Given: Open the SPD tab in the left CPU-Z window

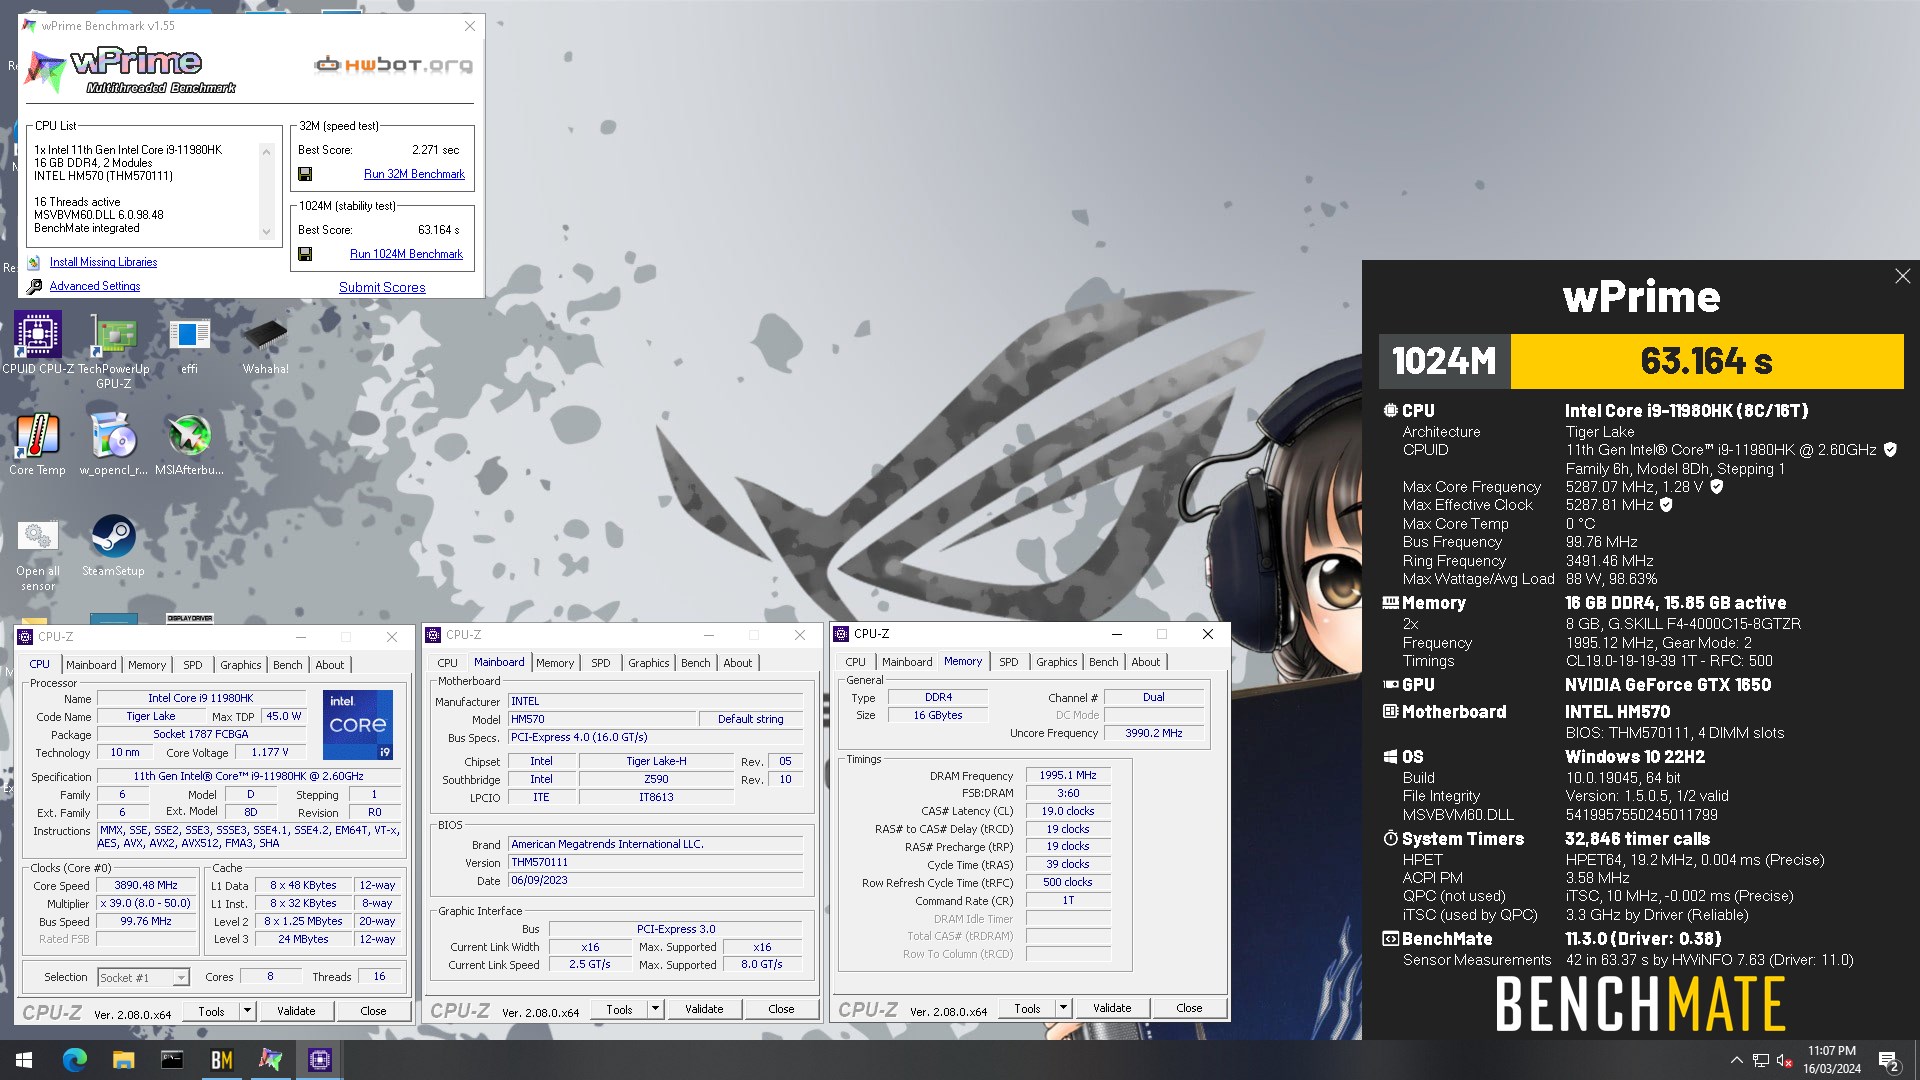Looking at the screenshot, I should click(x=193, y=665).
